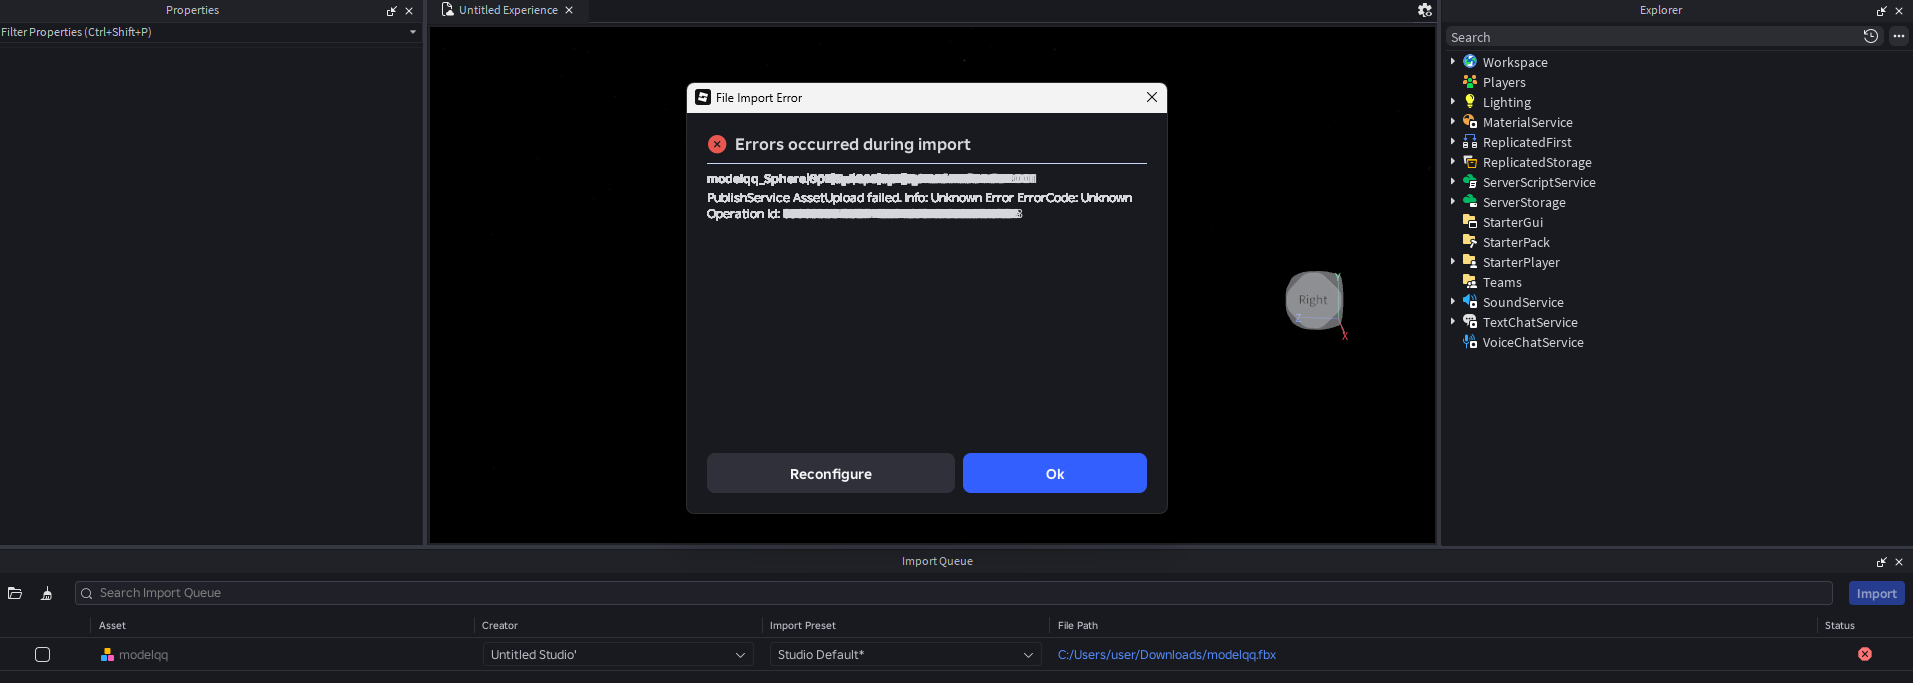Check the modelqq row checkbox
This screenshot has height=683, width=1913.
pos(42,654)
